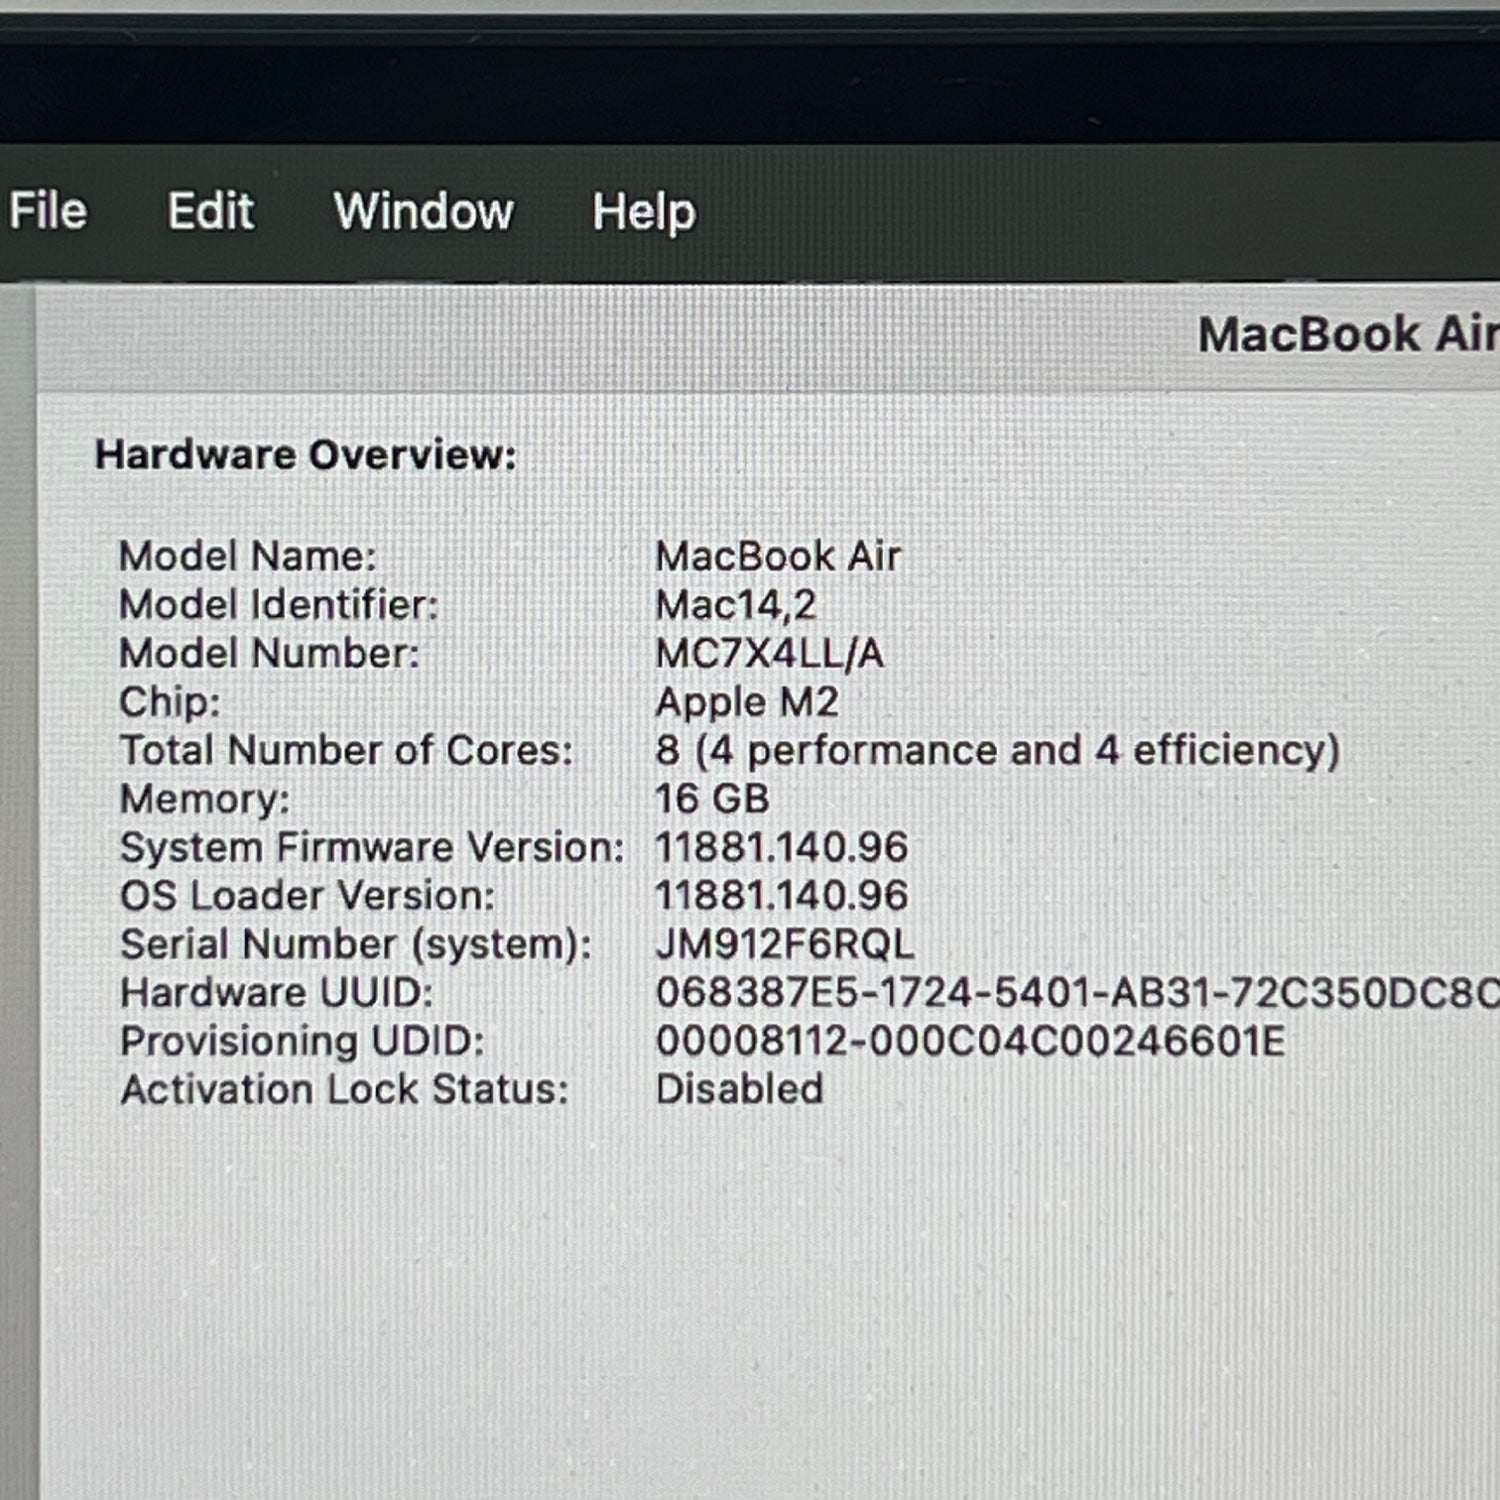Viewport: 1500px width, 1500px height.
Task: Select the Hardware UUID value starting 068387E5
Action: point(1078,993)
